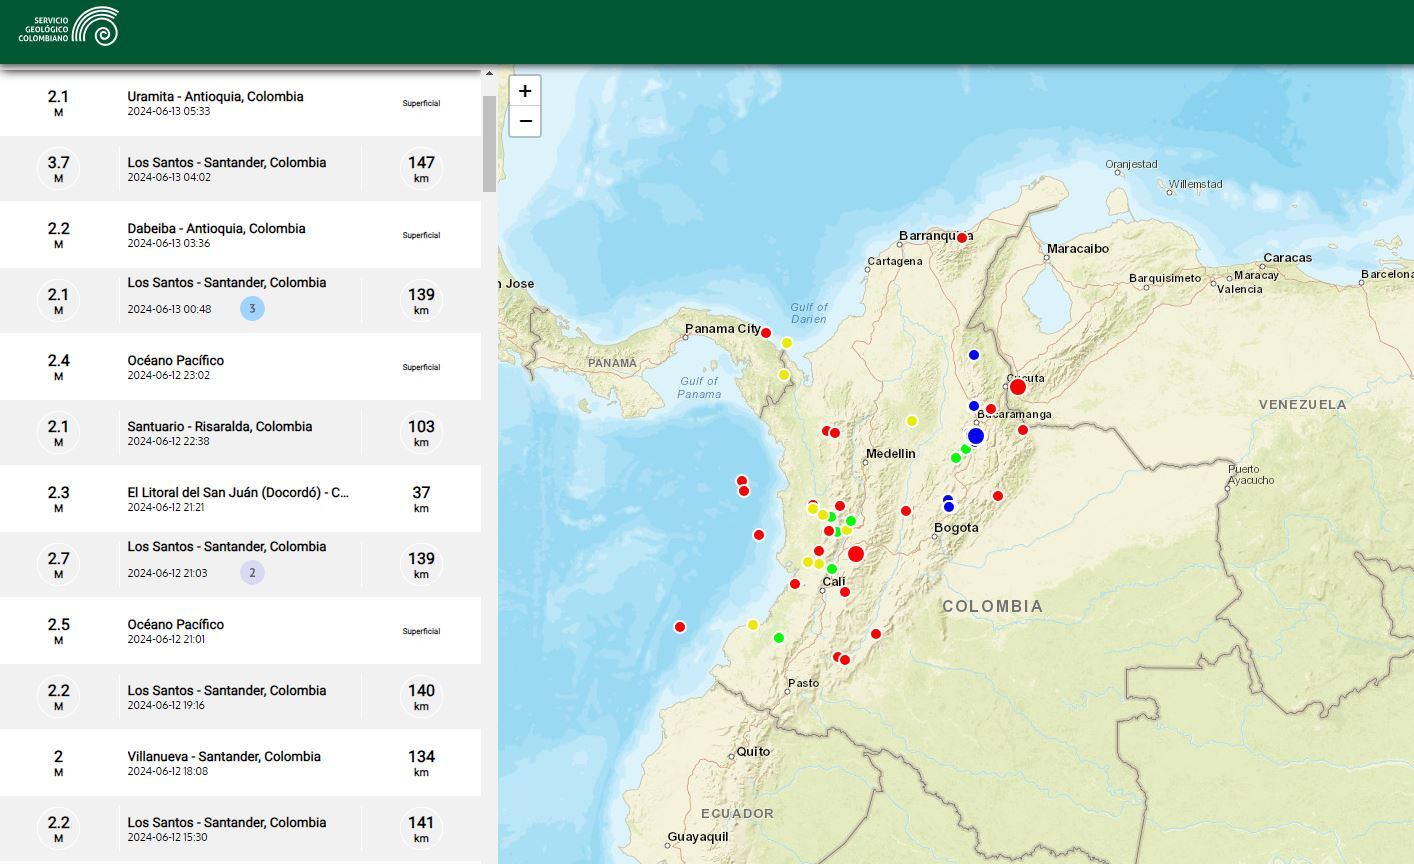
Task: Select the red marker near Barranquilla
Action: pyautogui.click(x=962, y=238)
